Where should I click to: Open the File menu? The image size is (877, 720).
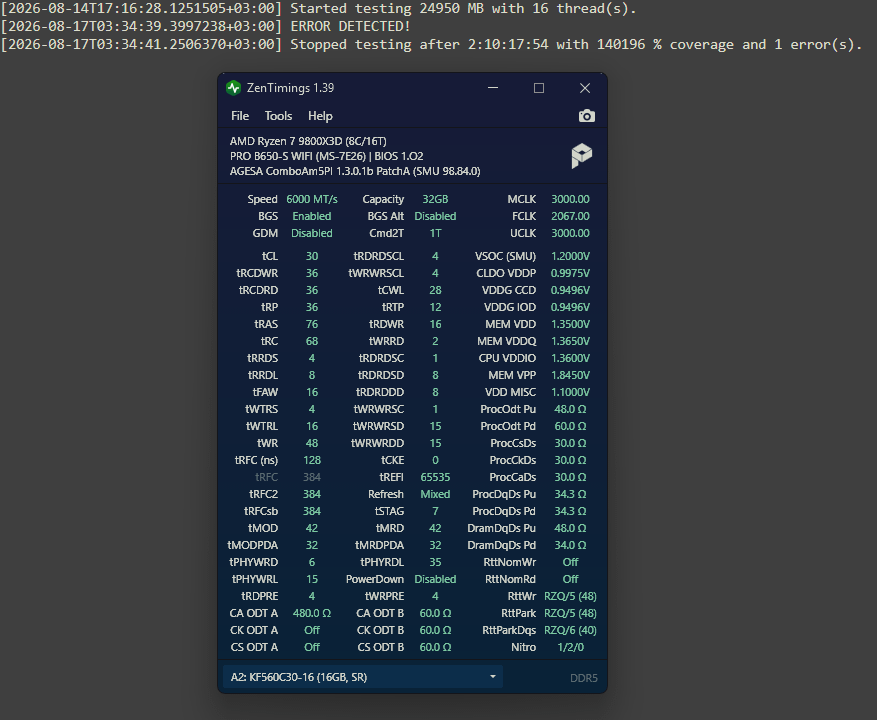pyautogui.click(x=240, y=116)
